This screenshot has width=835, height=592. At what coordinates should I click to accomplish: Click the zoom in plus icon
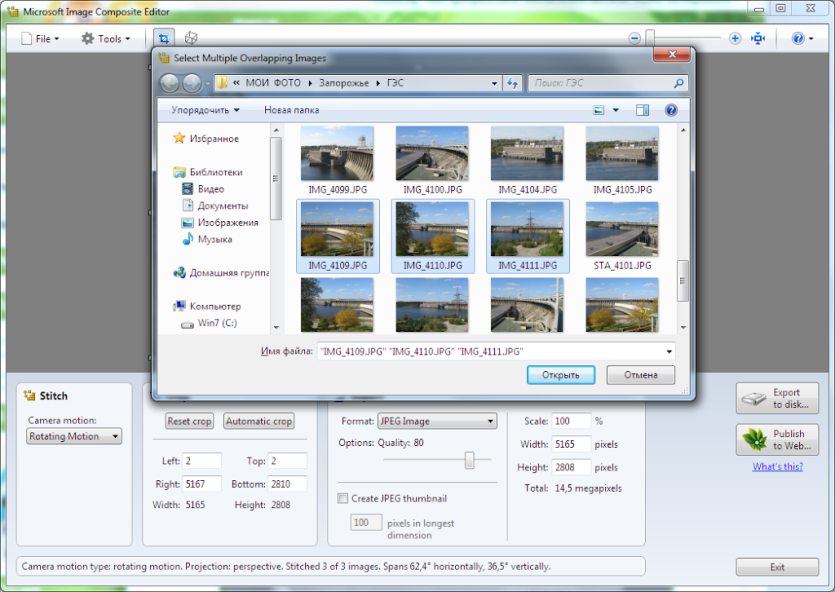point(735,38)
